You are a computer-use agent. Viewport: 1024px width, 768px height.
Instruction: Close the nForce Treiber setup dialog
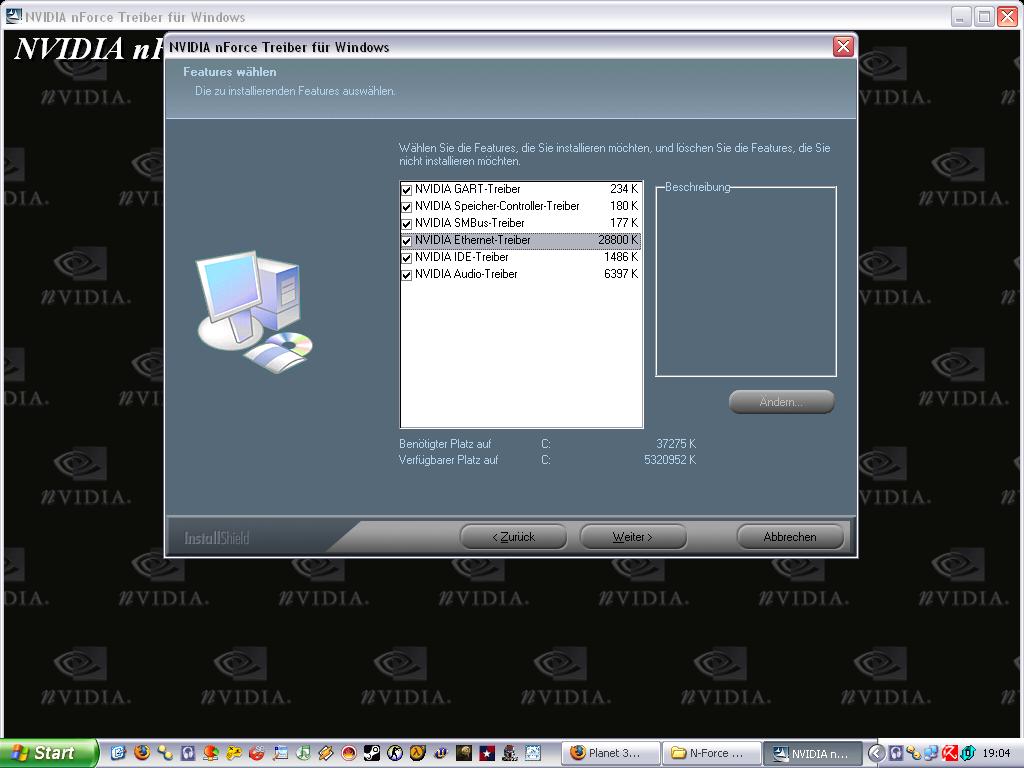[x=843, y=46]
